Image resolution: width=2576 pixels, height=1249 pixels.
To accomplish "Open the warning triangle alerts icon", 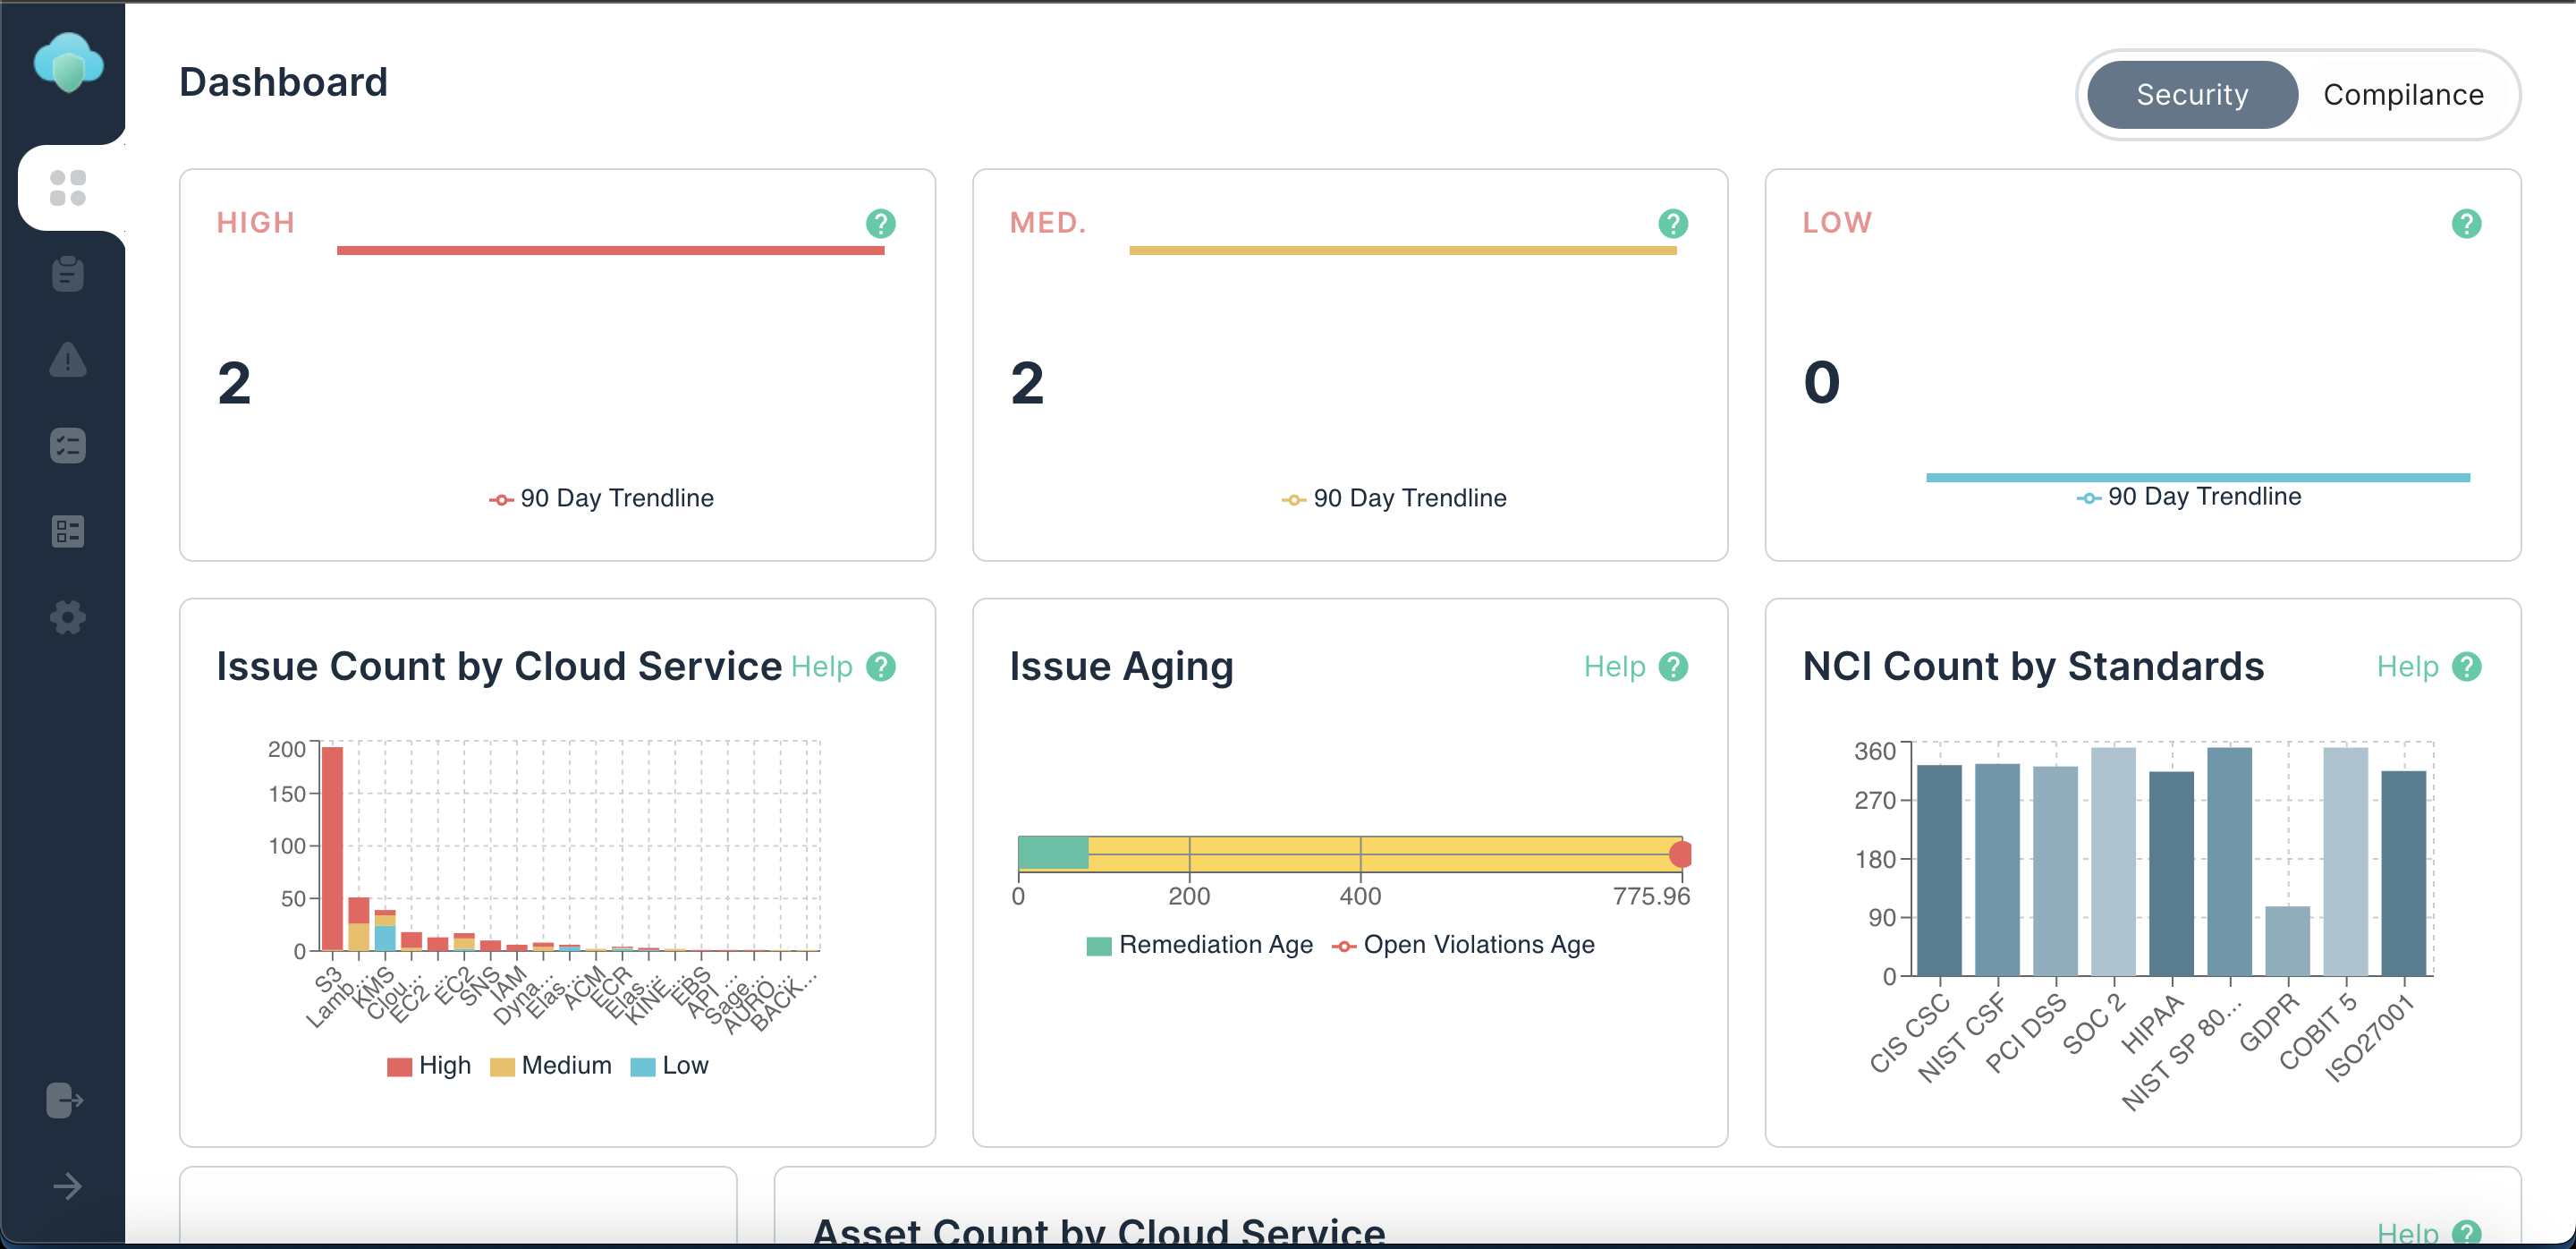I will (x=68, y=359).
